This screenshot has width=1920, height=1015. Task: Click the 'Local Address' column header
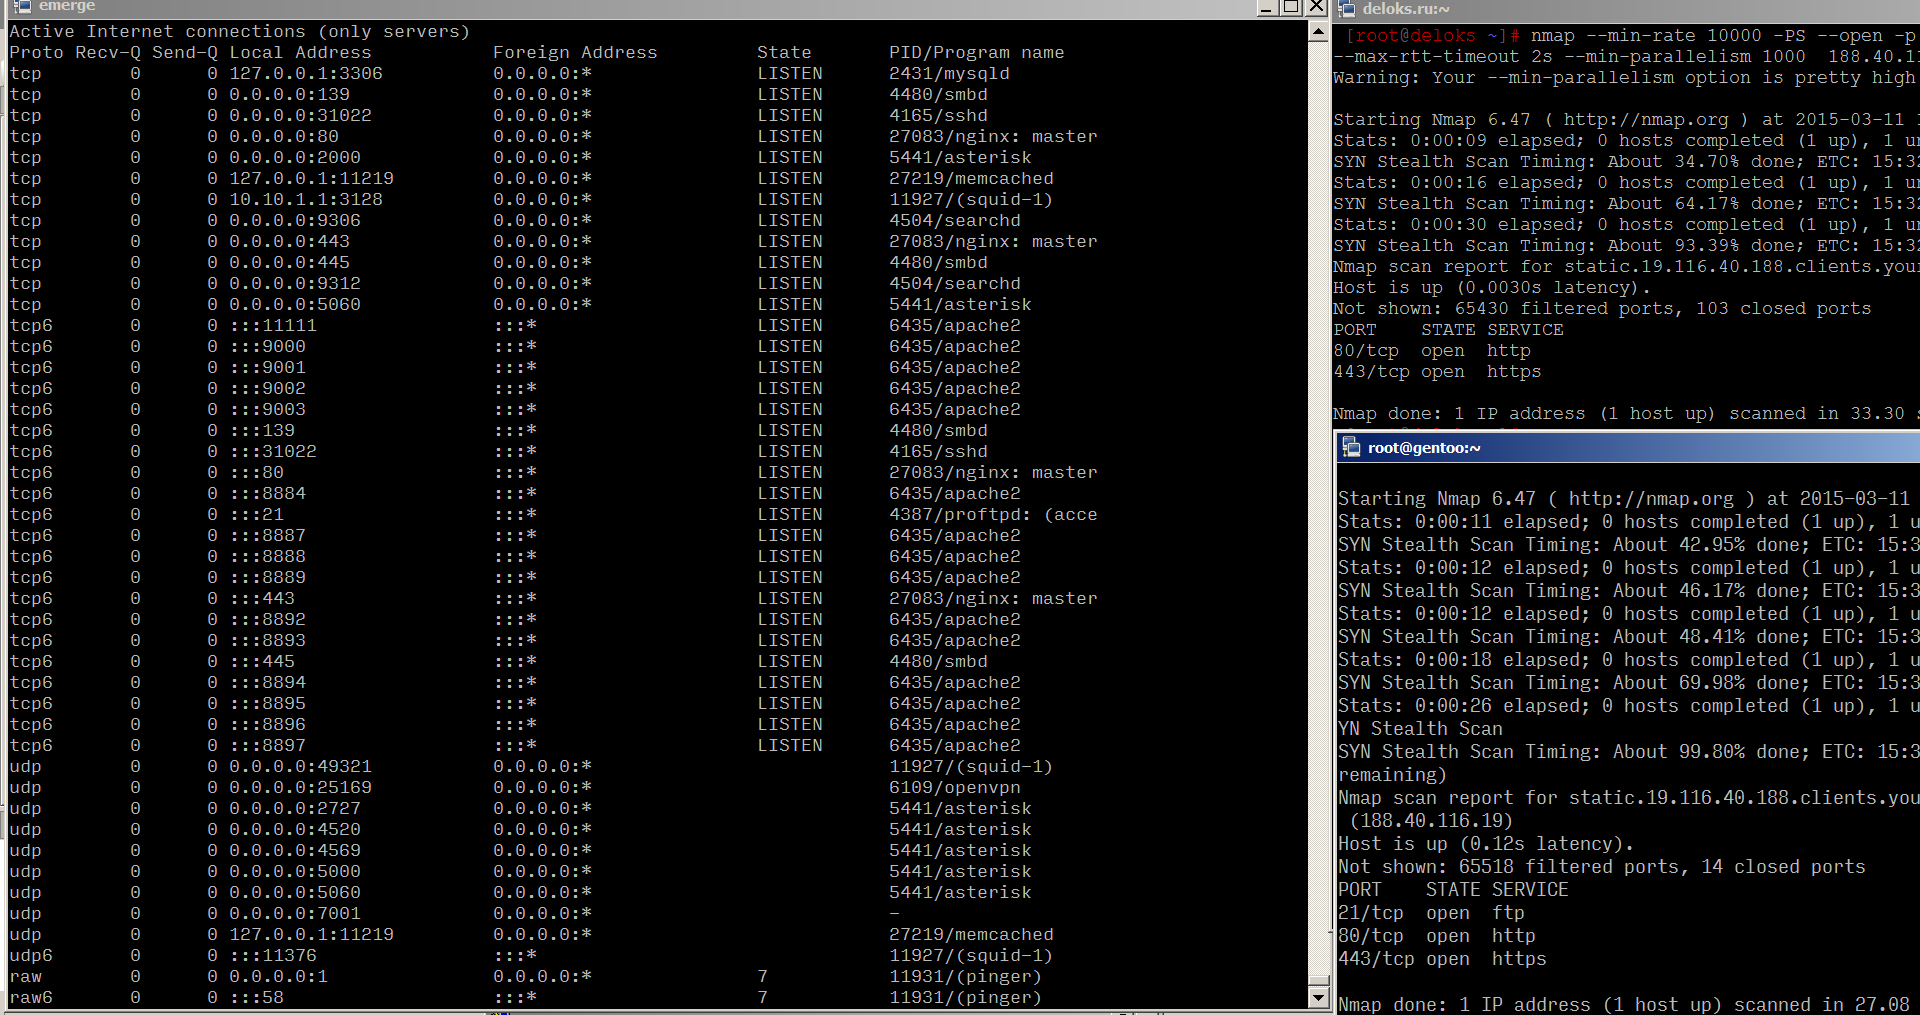click(x=300, y=52)
